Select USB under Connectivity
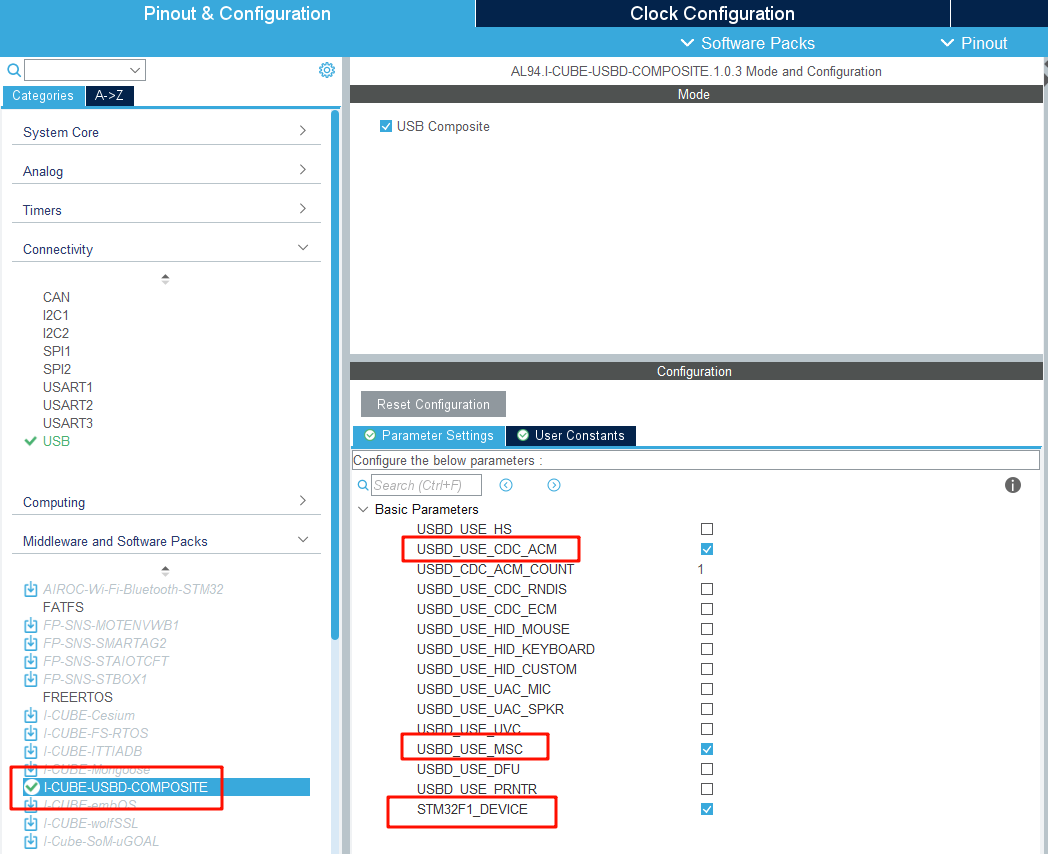Viewport: 1048px width, 854px height. pos(56,441)
